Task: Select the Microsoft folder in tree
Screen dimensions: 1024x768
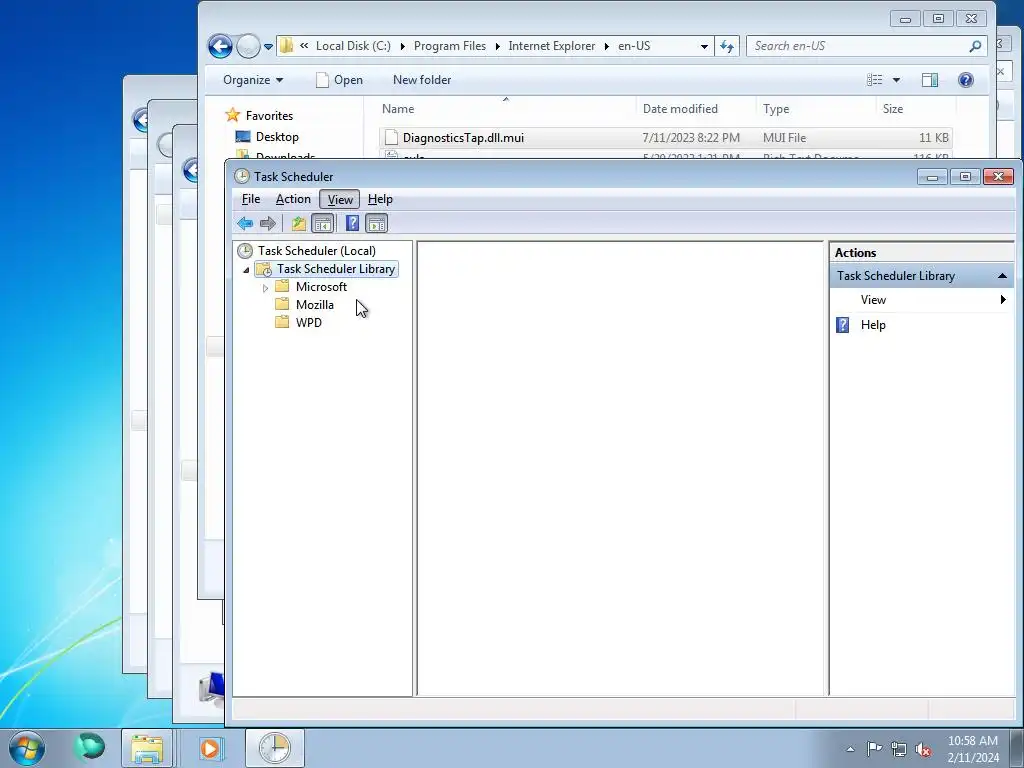Action: coord(321,287)
